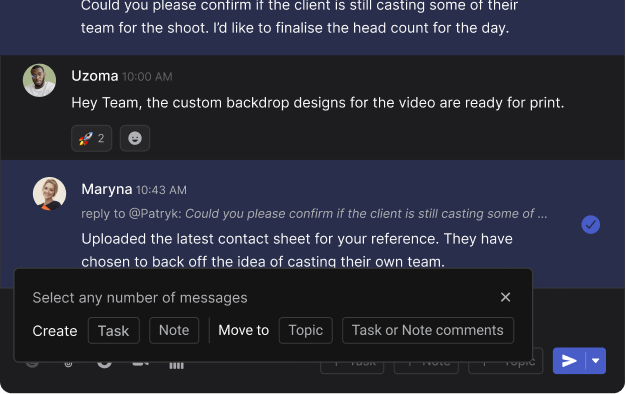Create a Task from selected messages
The width and height of the screenshot is (626, 394).
(x=114, y=331)
